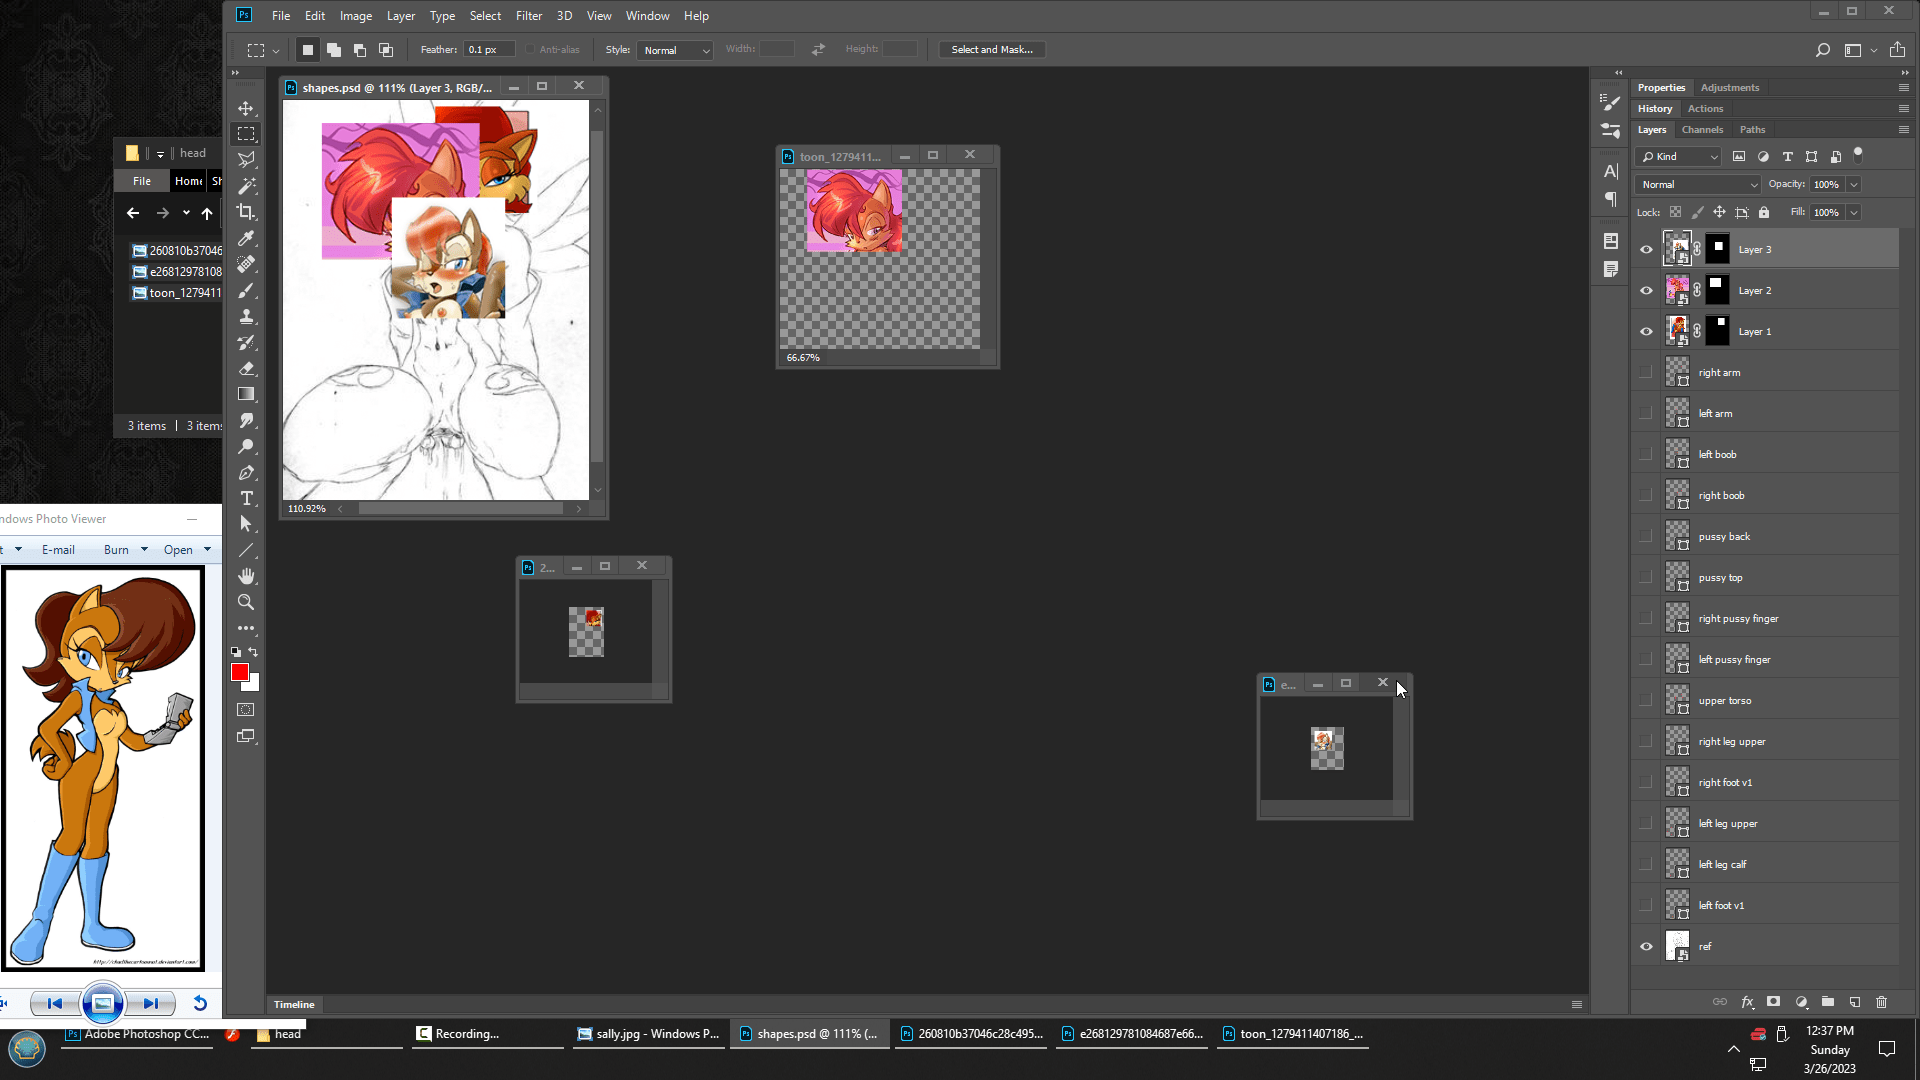Show the right arm layer
Image resolution: width=1920 pixels, height=1080 pixels.
[1646, 373]
